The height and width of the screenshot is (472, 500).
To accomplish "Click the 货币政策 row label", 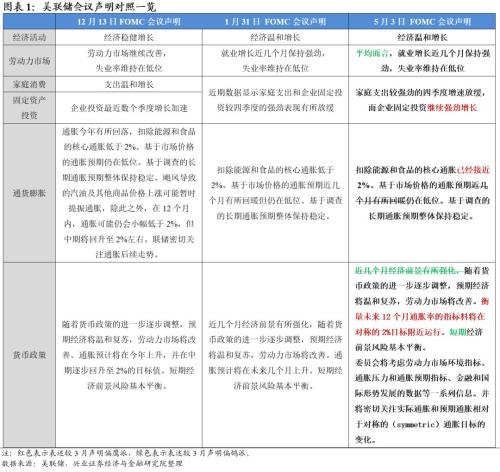I will click(29, 355).
